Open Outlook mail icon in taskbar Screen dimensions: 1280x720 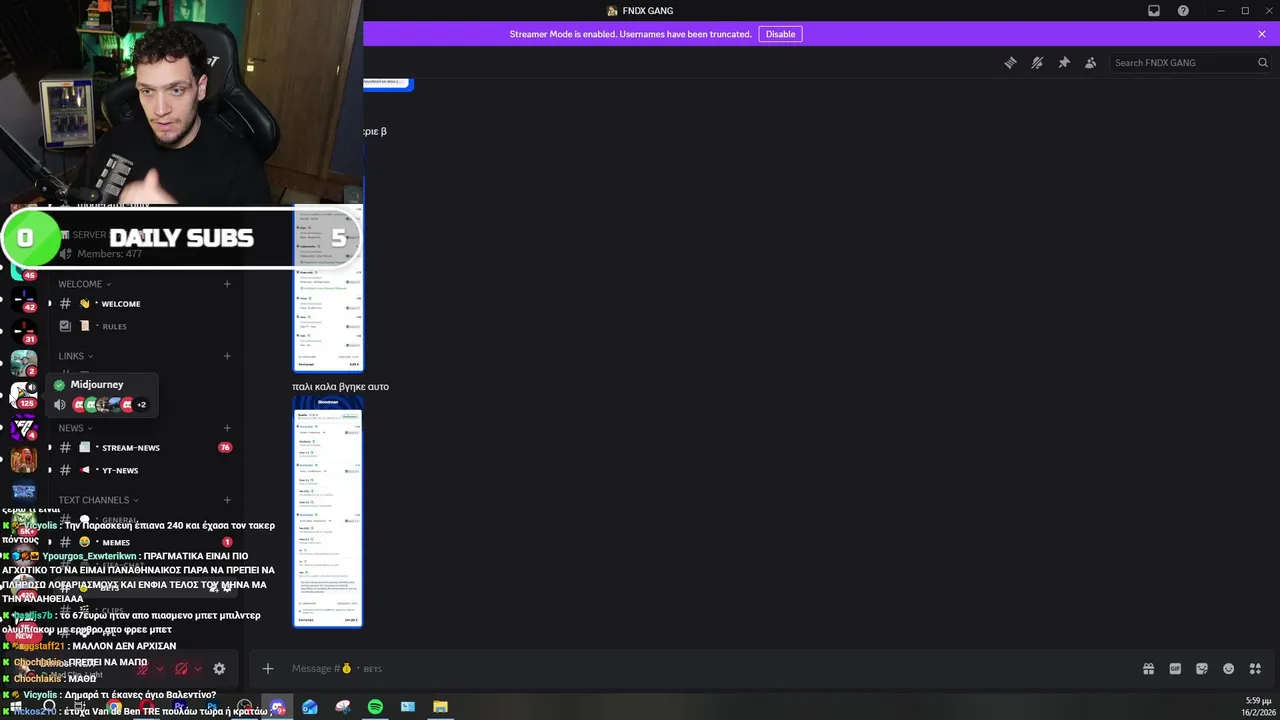(310, 707)
